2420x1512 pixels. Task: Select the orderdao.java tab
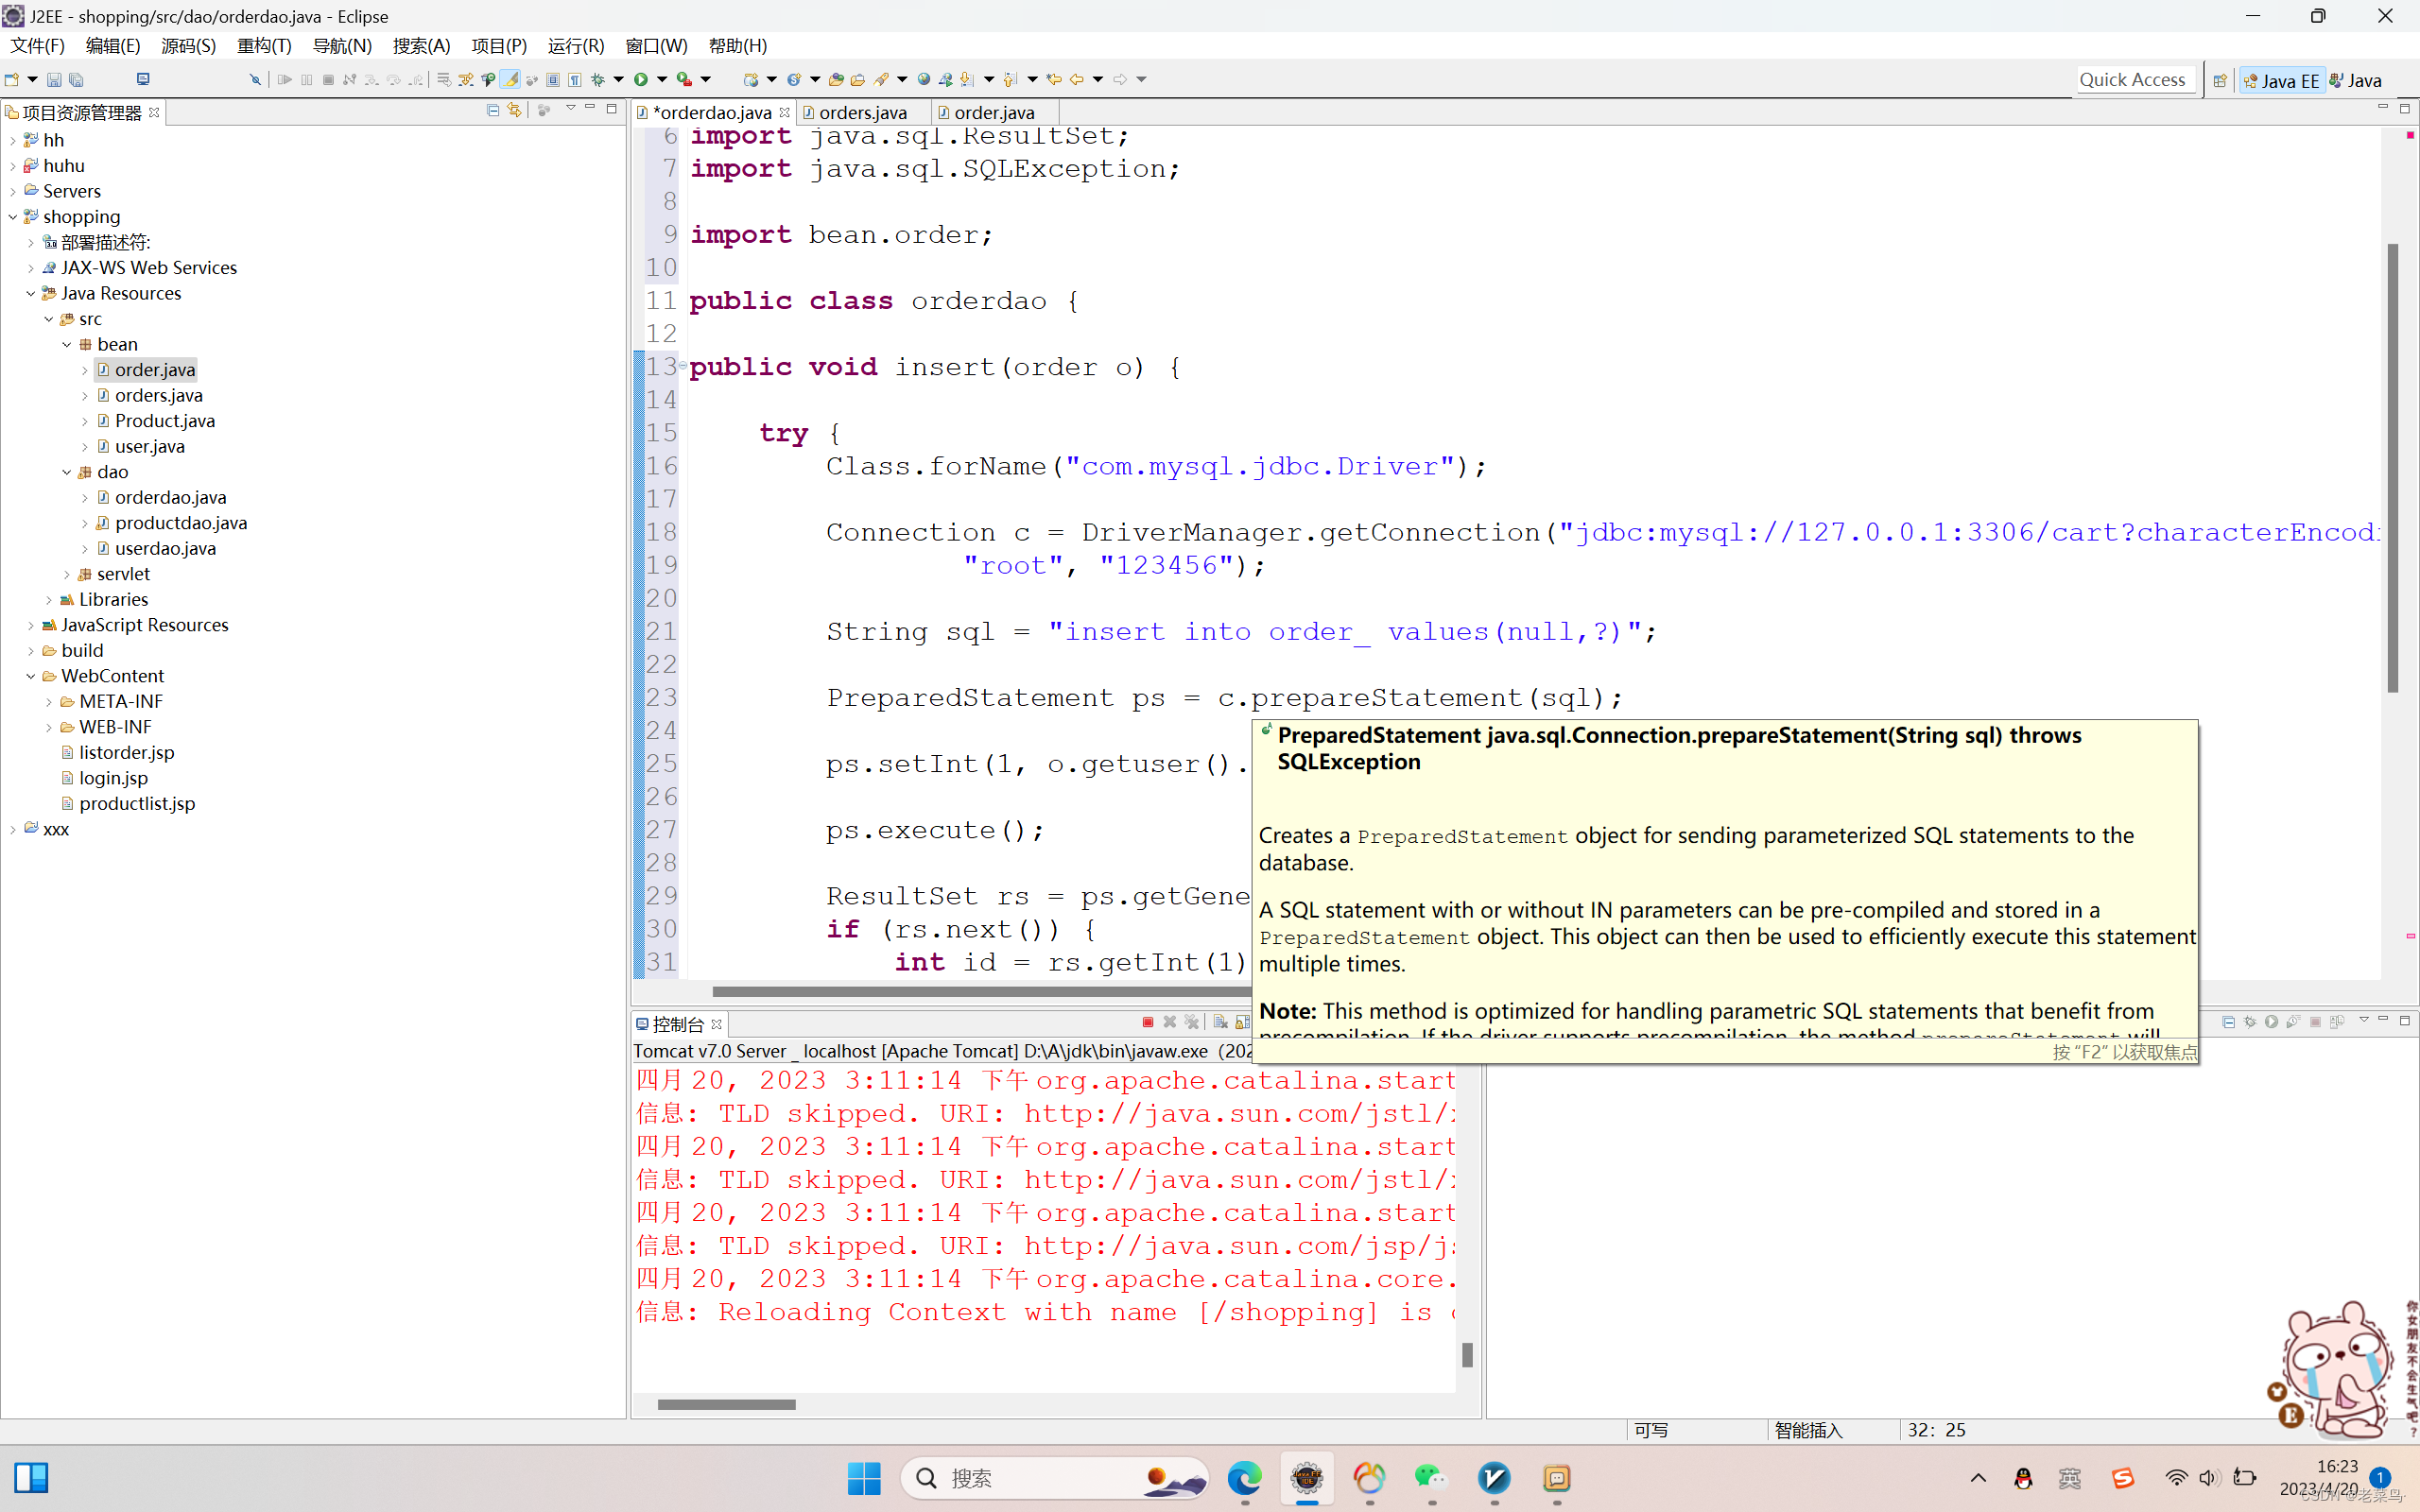[707, 112]
